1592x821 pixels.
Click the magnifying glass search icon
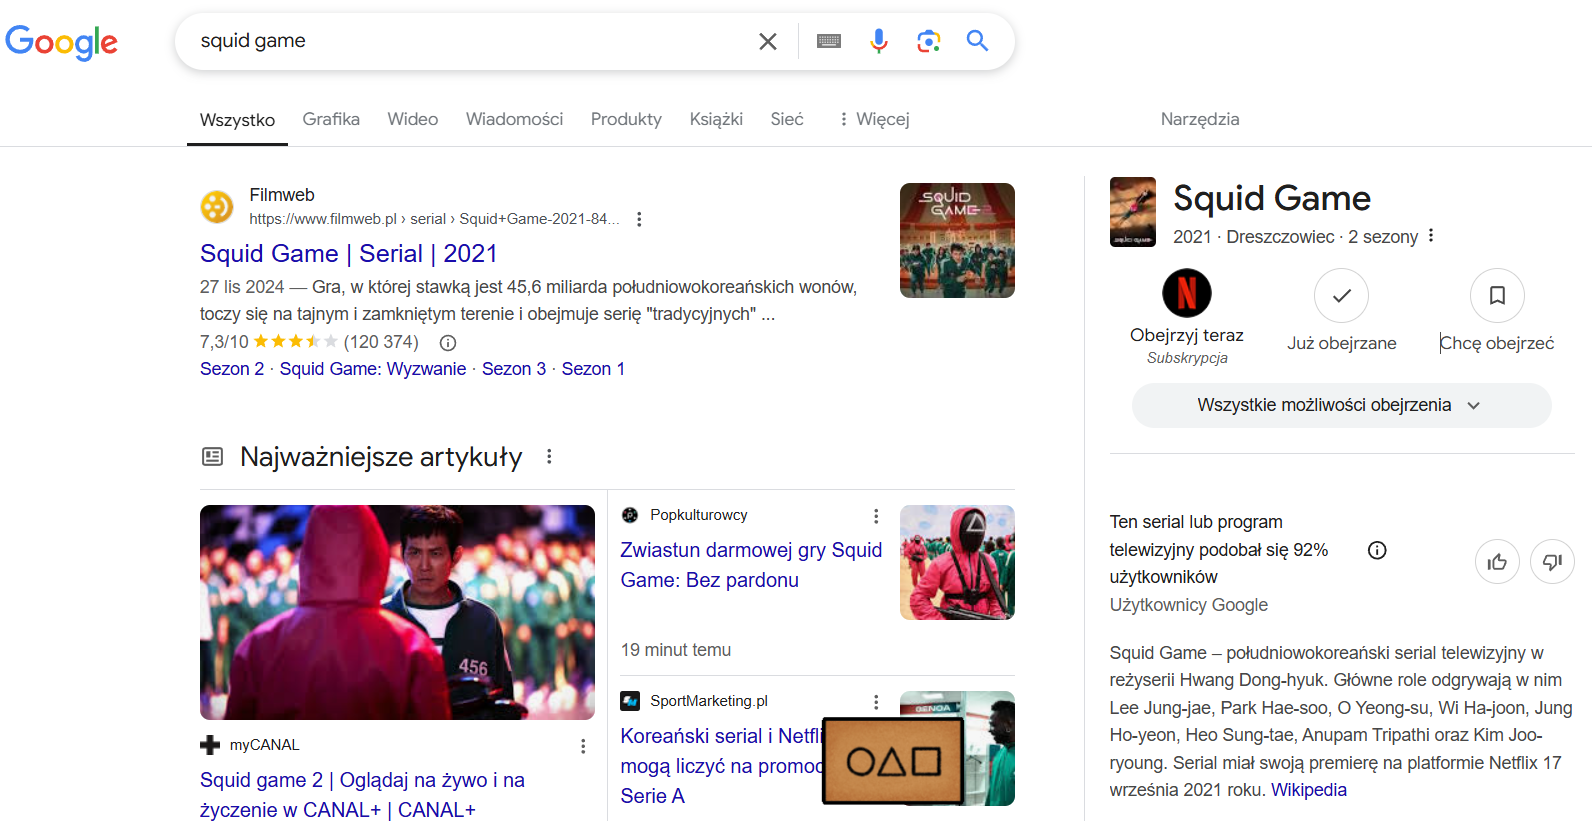977,41
